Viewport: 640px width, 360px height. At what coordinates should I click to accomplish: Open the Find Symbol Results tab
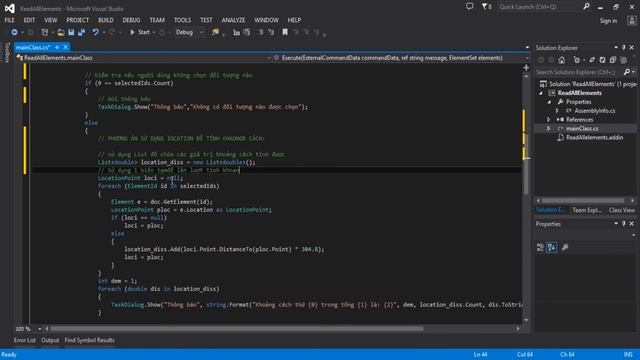(89, 340)
